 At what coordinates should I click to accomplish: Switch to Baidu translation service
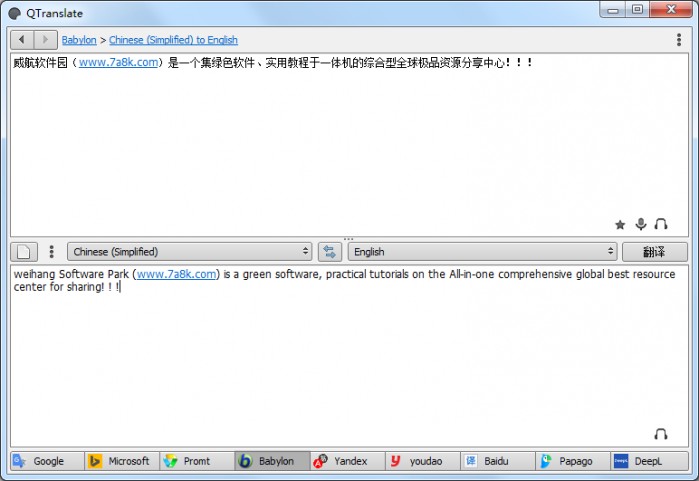coord(498,461)
